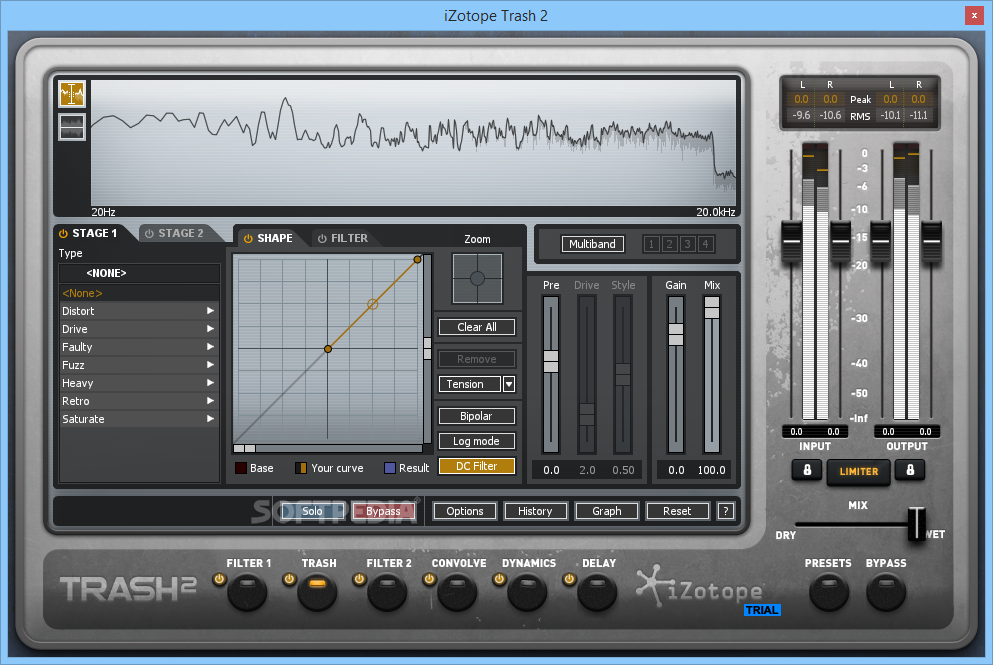Screen dimensions: 993x665
Task: Open the Presets knob button
Action: click(829, 593)
